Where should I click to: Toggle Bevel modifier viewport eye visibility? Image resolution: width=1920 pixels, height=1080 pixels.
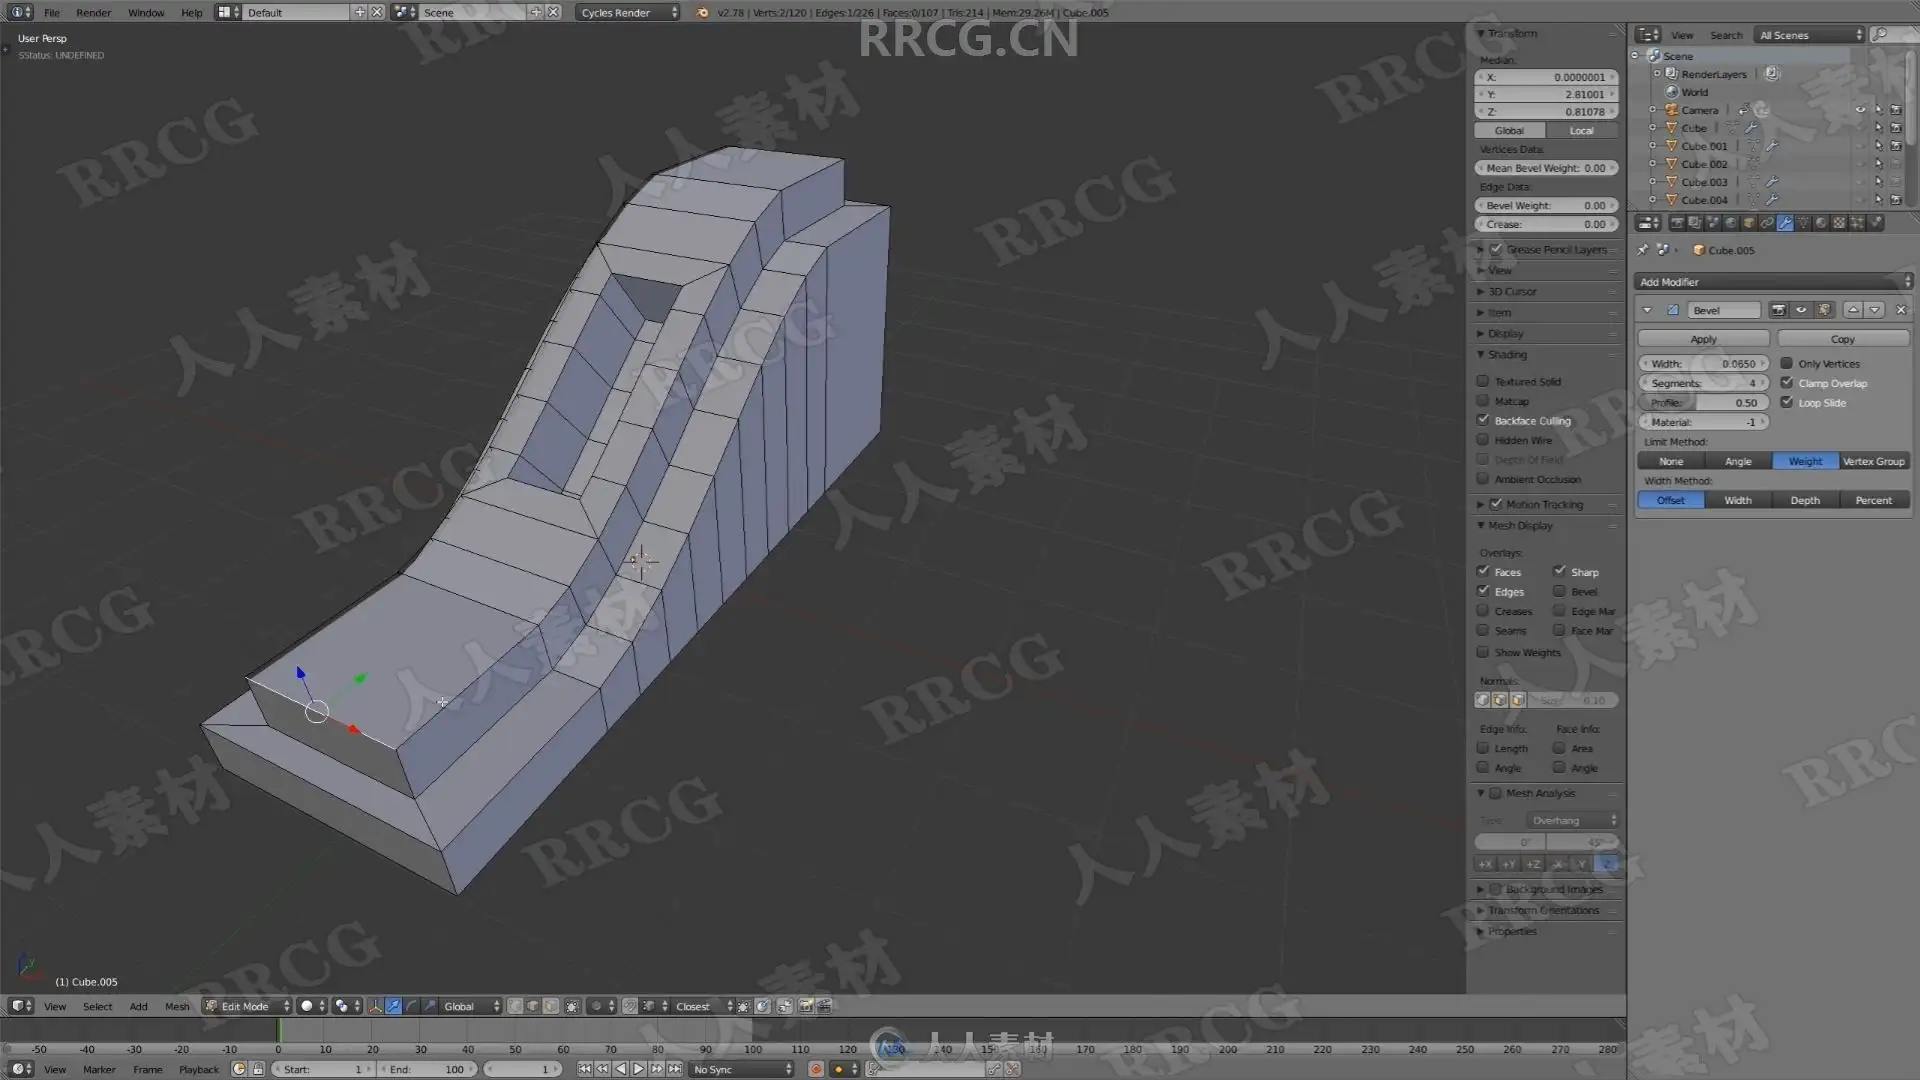1801,310
